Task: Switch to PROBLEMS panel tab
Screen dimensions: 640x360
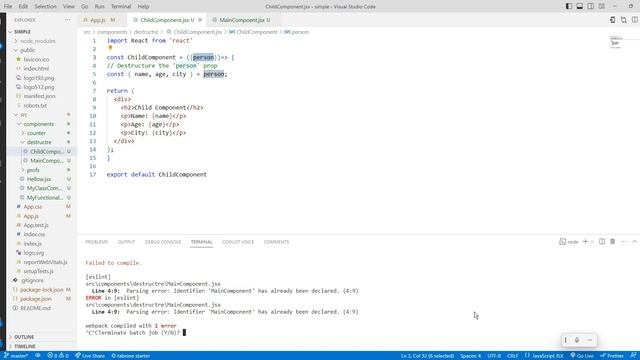Action: [x=97, y=242]
